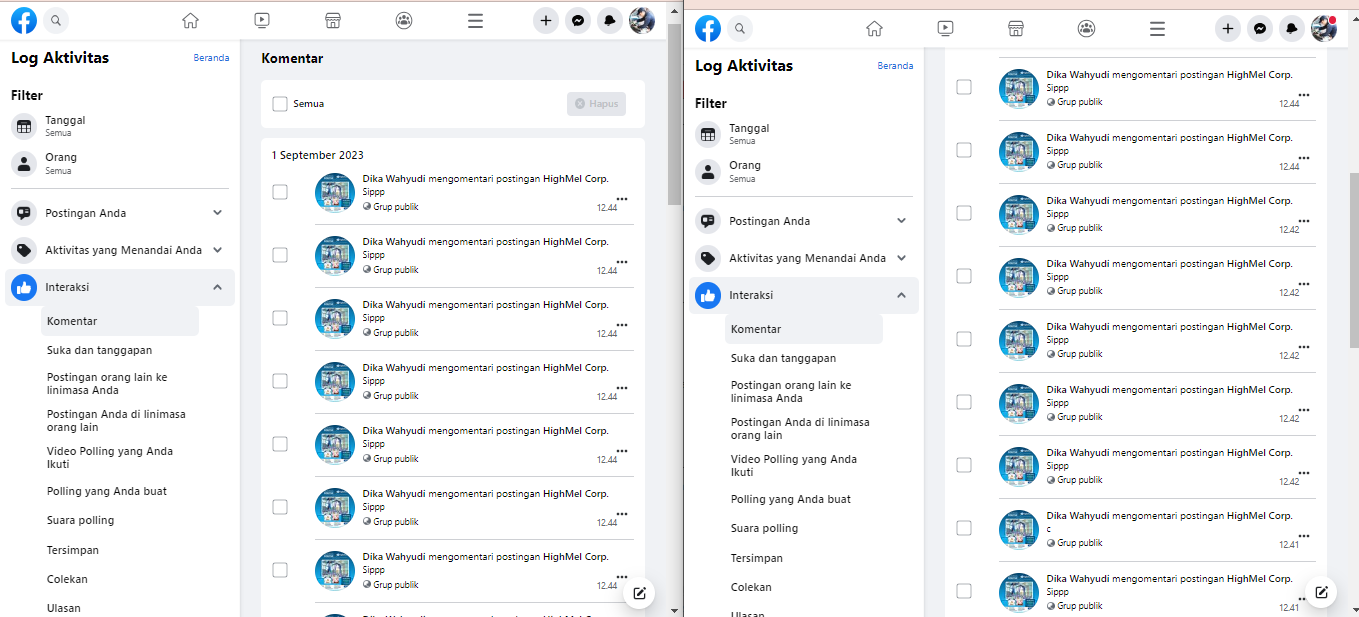
Task: Open Orang filter in right window
Action: (x=804, y=171)
